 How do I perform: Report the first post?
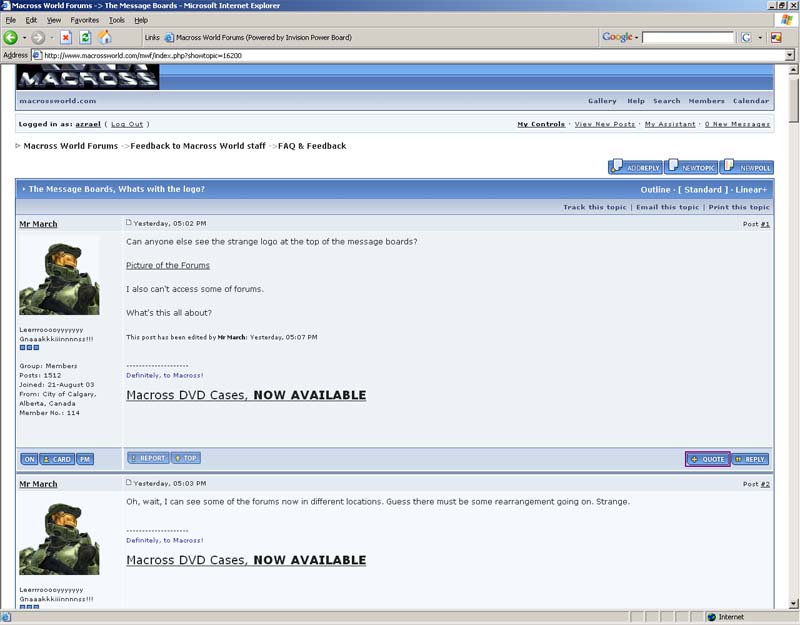pos(148,458)
